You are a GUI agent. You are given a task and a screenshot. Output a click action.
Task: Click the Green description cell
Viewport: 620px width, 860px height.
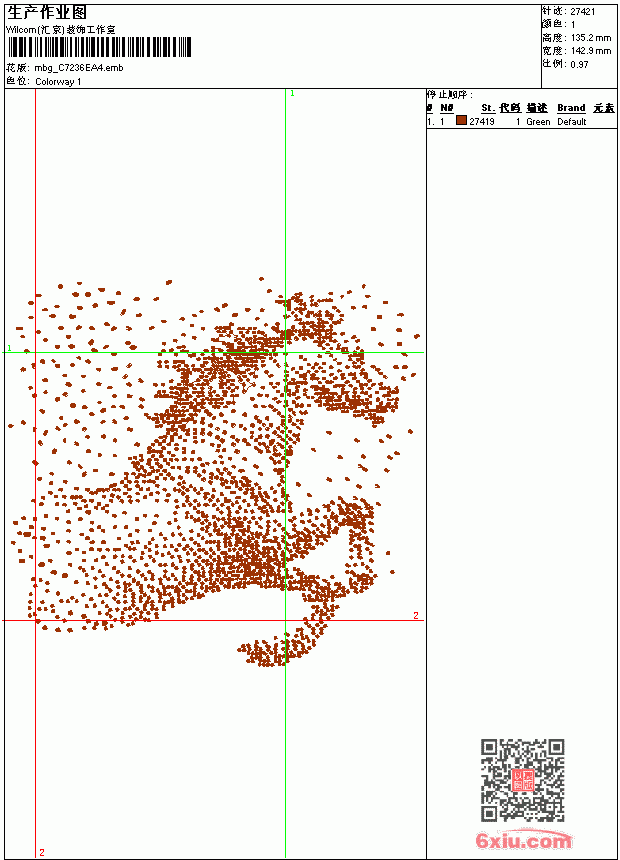[538, 122]
